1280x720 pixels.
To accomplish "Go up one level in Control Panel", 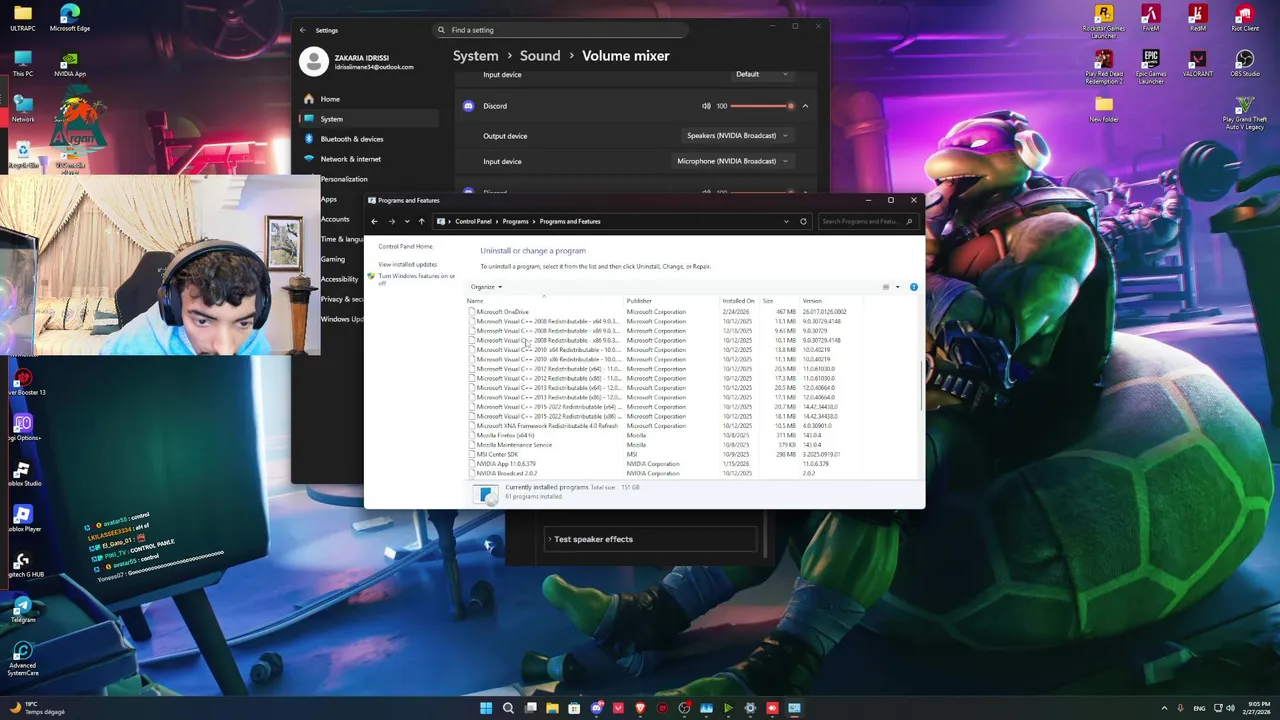I will click(x=421, y=221).
